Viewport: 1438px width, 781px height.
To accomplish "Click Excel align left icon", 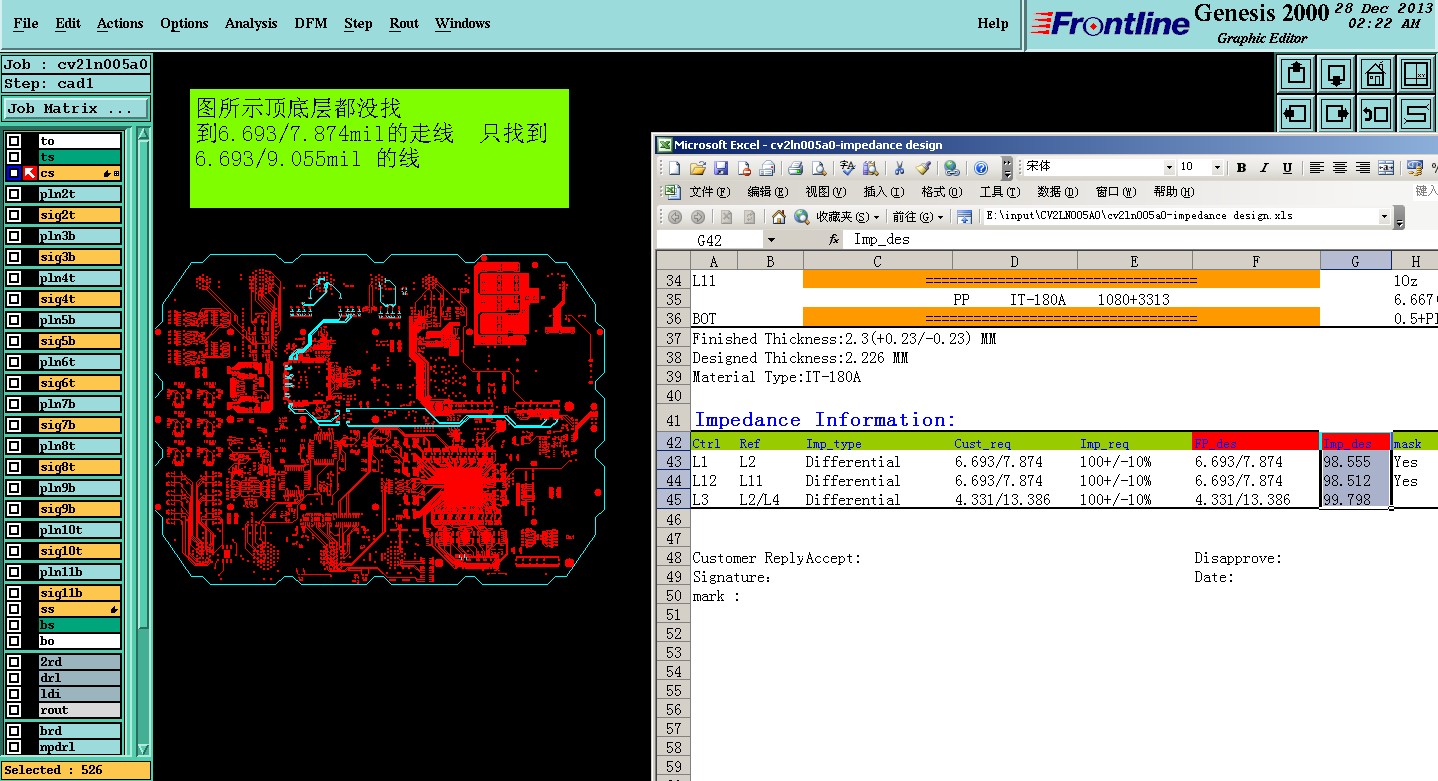I will pyautogui.click(x=1317, y=168).
